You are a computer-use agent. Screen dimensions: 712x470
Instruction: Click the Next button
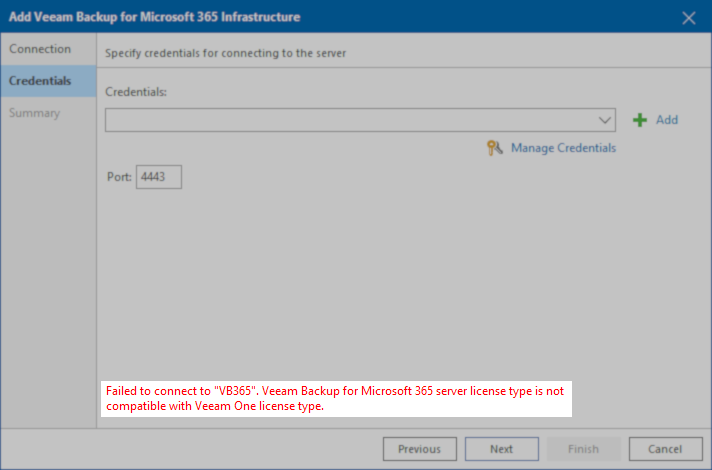502,449
